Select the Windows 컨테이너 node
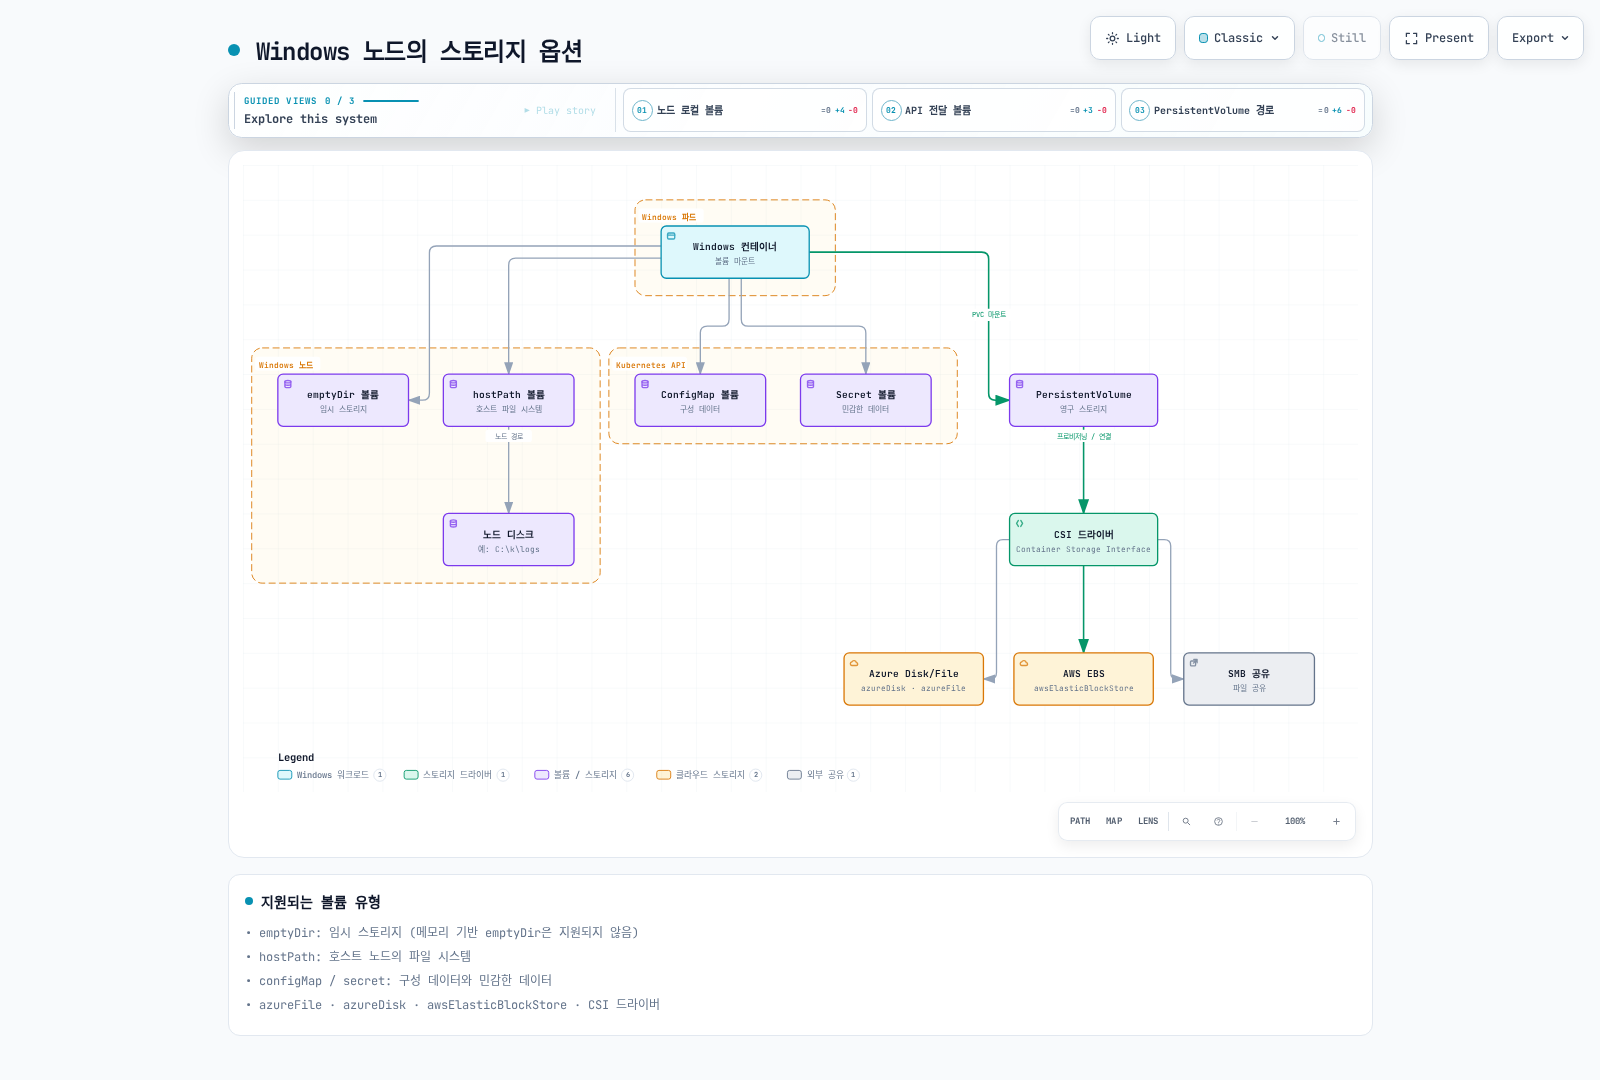 [735, 252]
